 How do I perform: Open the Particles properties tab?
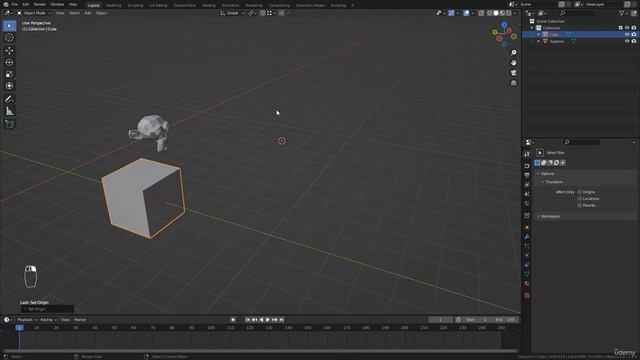[x=527, y=246]
